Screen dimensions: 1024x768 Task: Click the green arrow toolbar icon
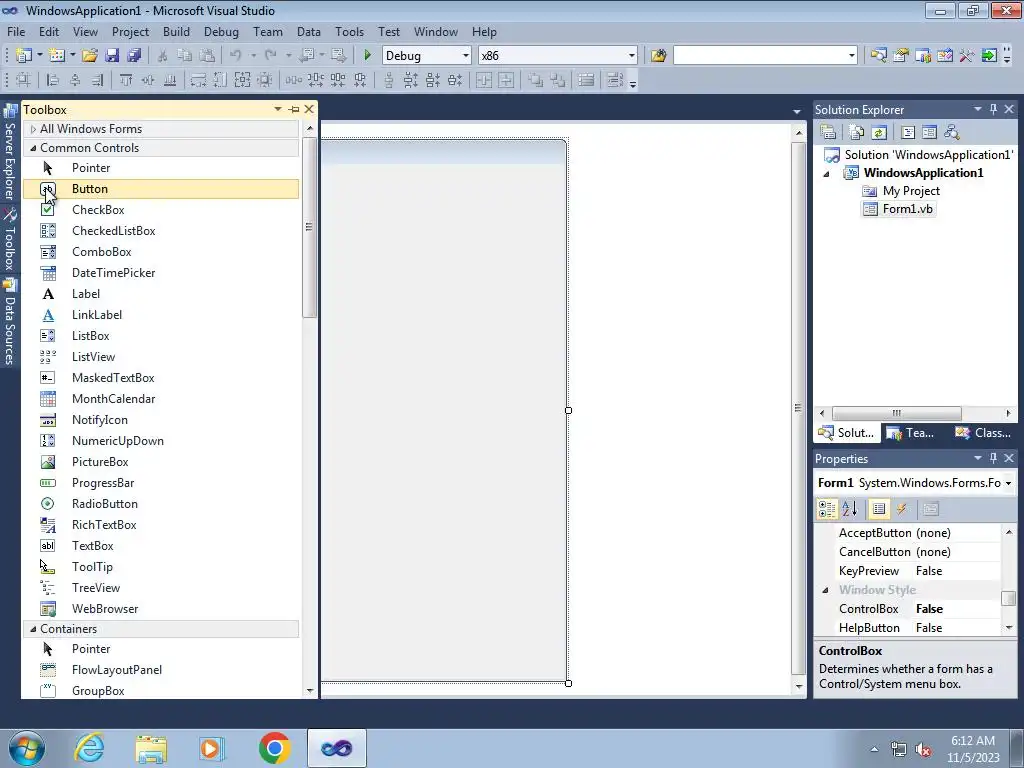click(x=989, y=56)
